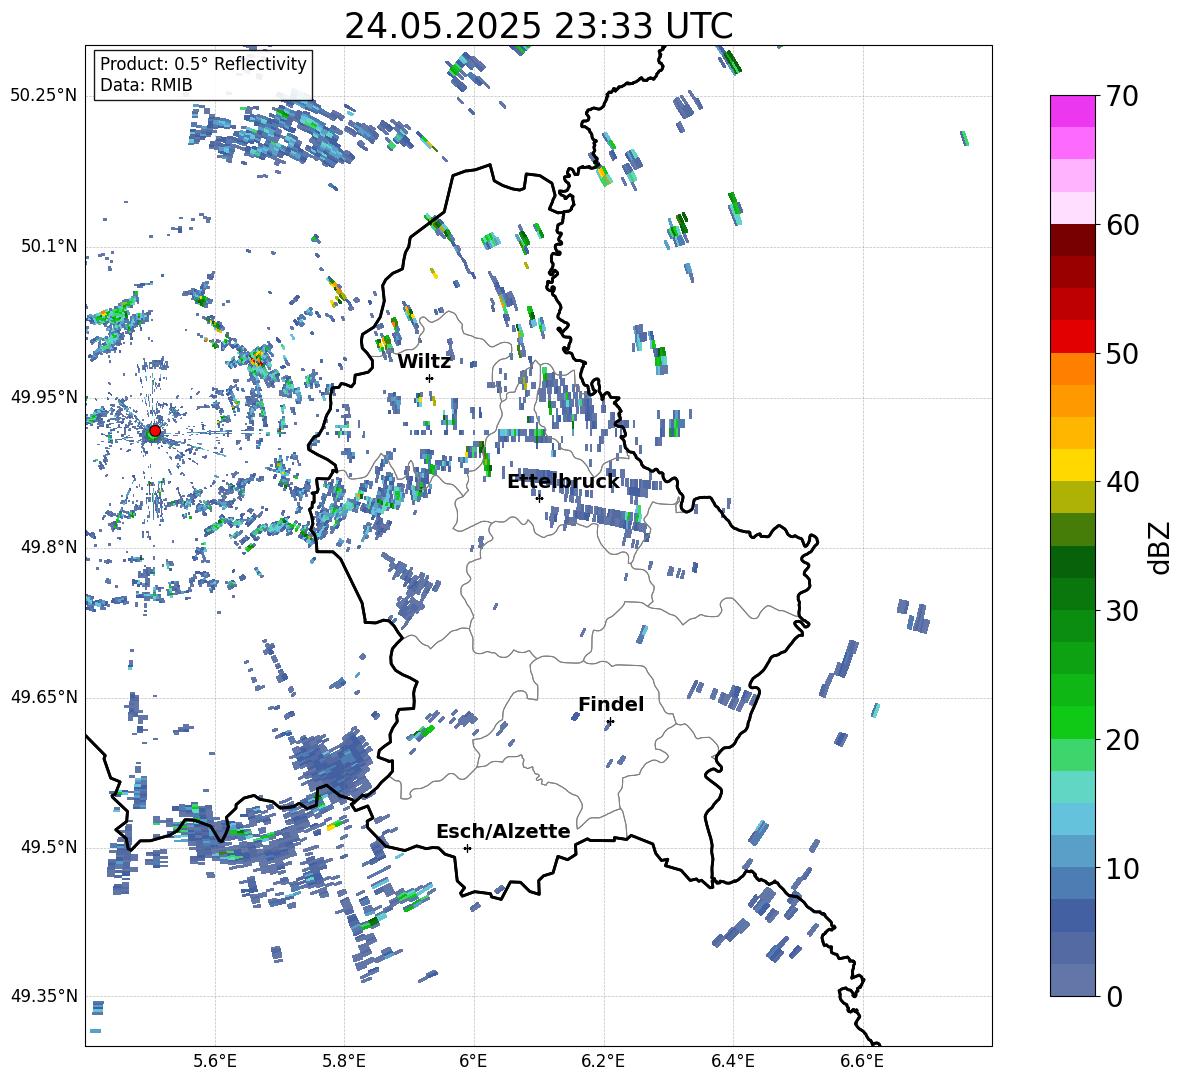Pick the slate-blue swatch just above 0 dBZ
Viewport: 1184px width, 1081px height.
(1072, 980)
